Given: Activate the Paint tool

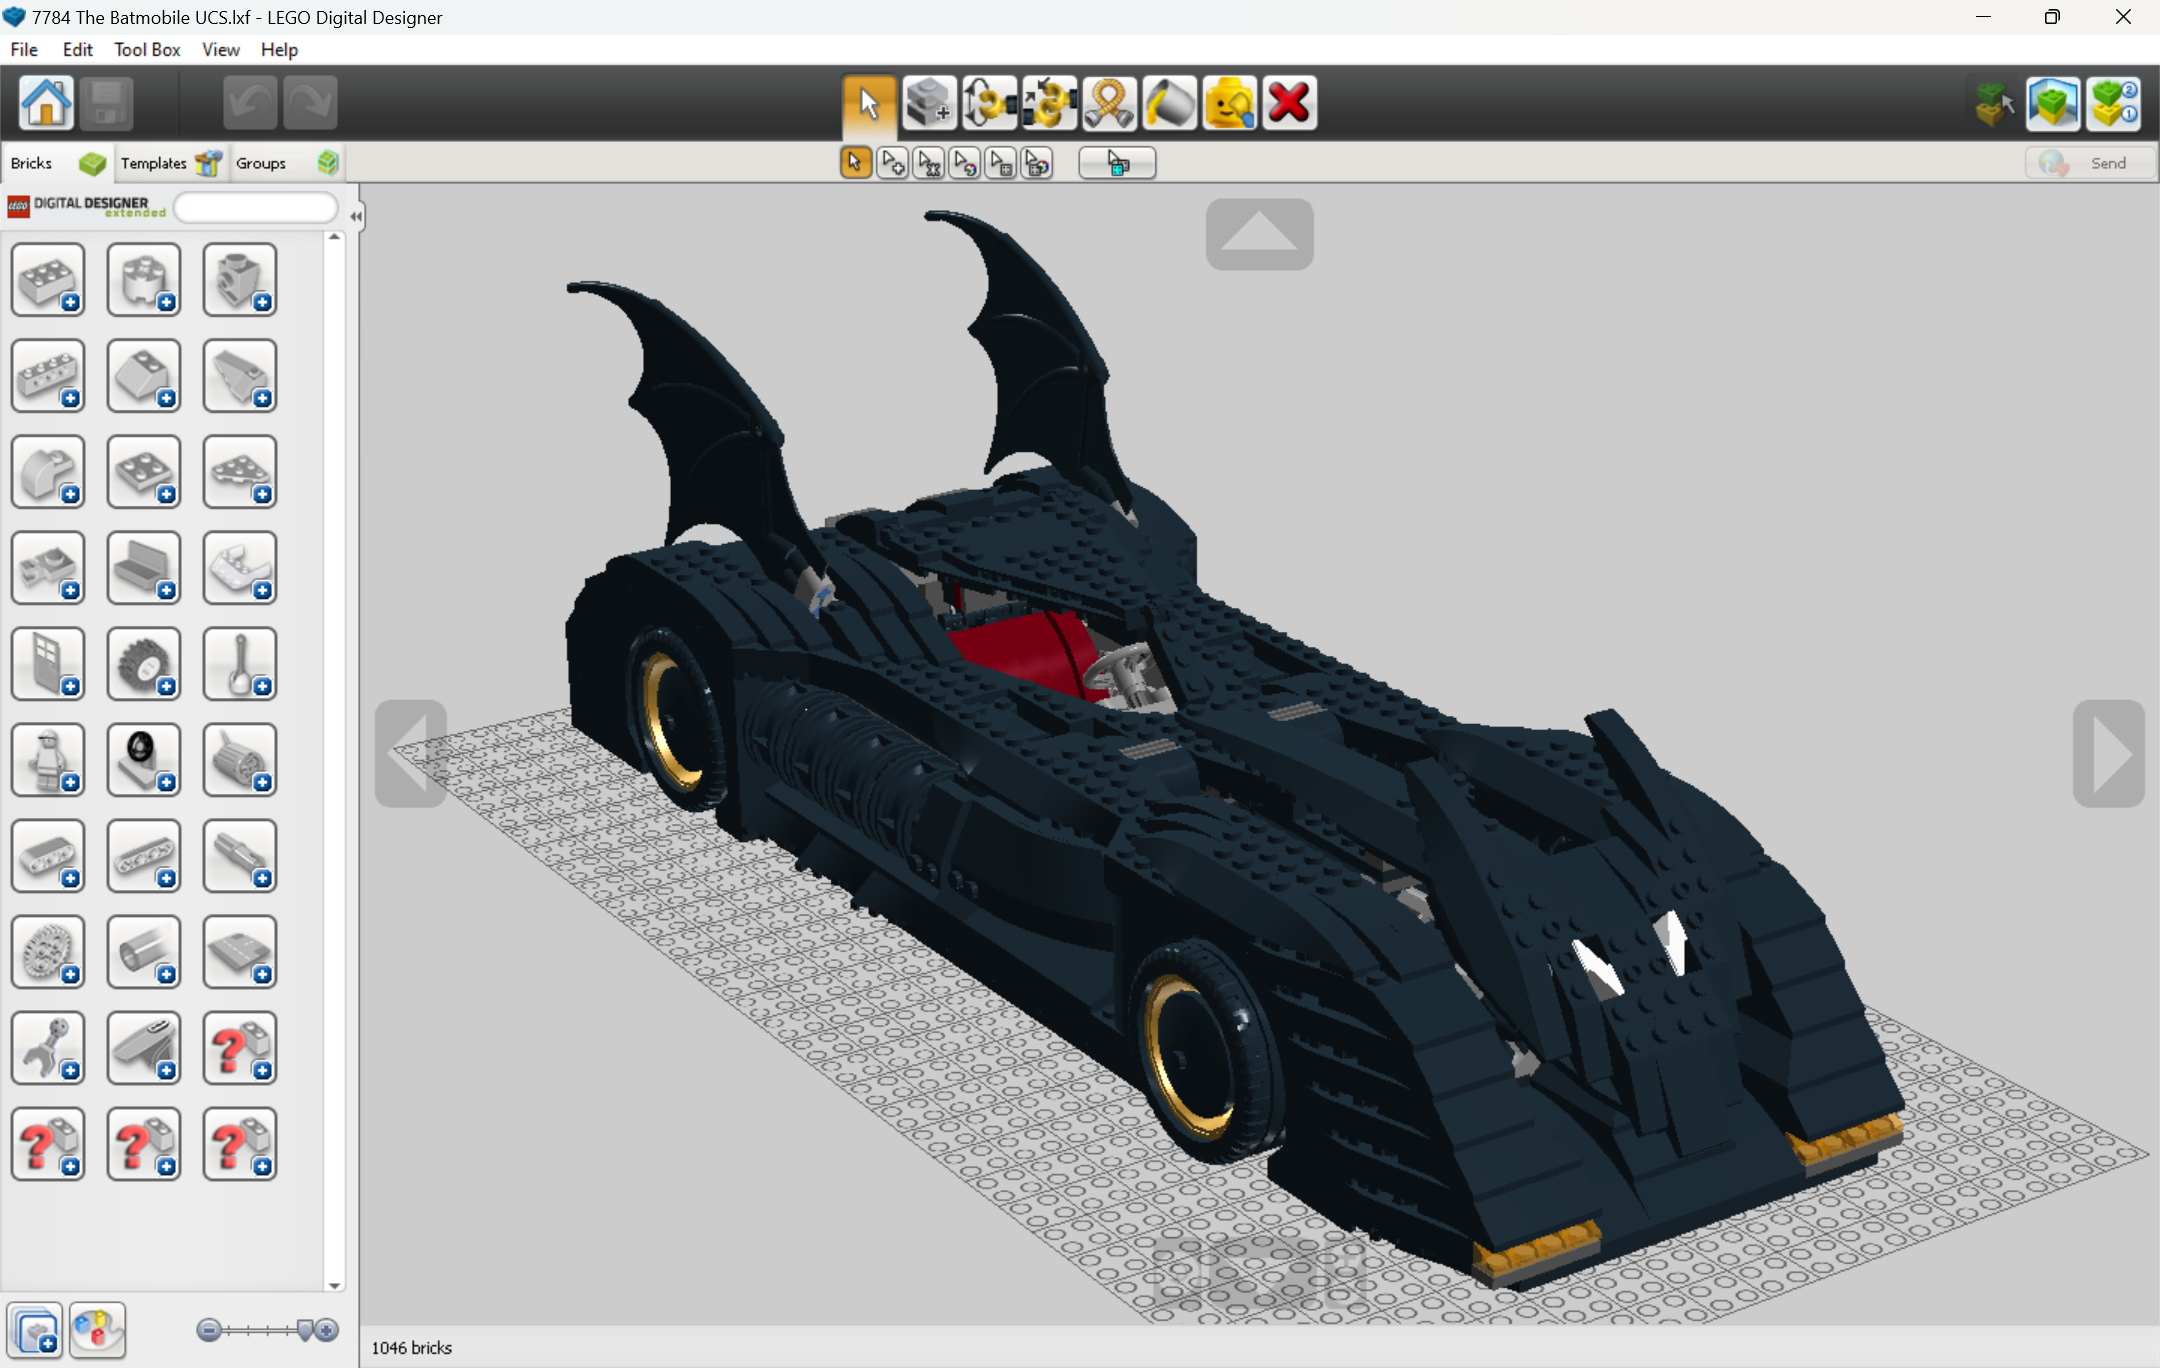Looking at the screenshot, I should point(1168,102).
